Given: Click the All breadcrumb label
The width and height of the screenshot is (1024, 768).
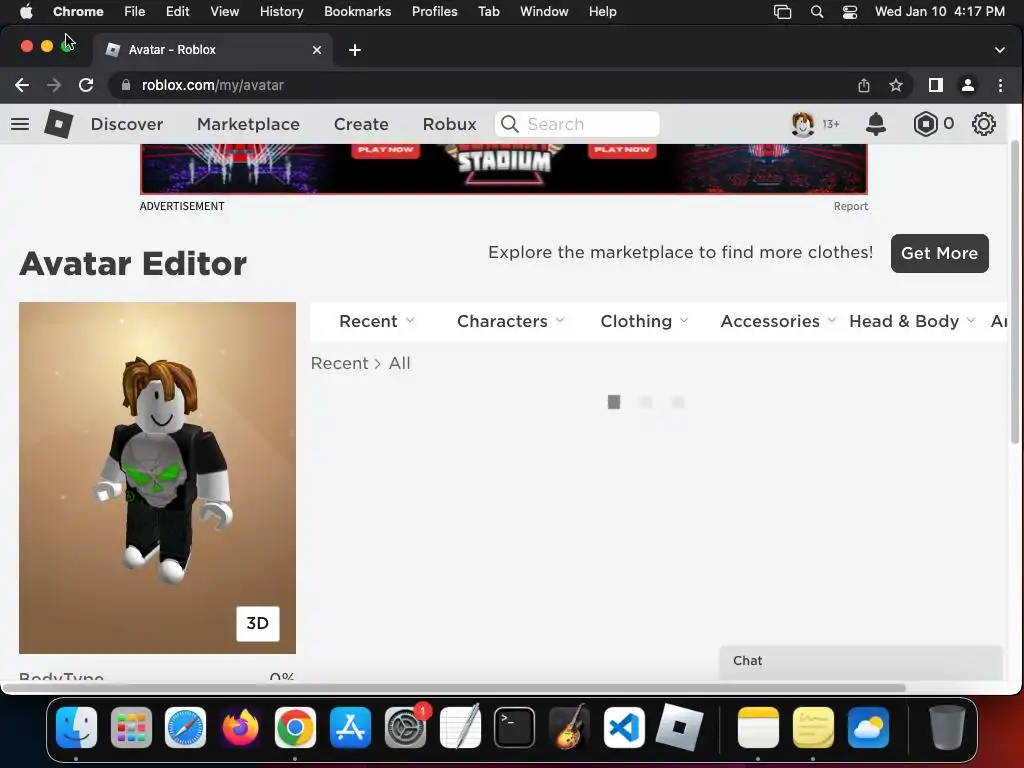Looking at the screenshot, I should coord(400,363).
